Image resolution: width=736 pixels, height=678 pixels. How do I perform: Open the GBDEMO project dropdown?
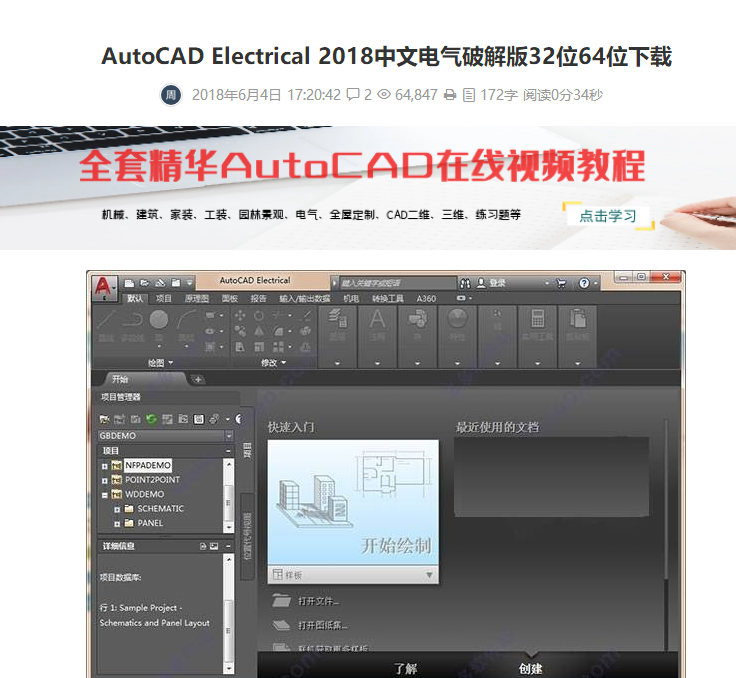[x=229, y=436]
